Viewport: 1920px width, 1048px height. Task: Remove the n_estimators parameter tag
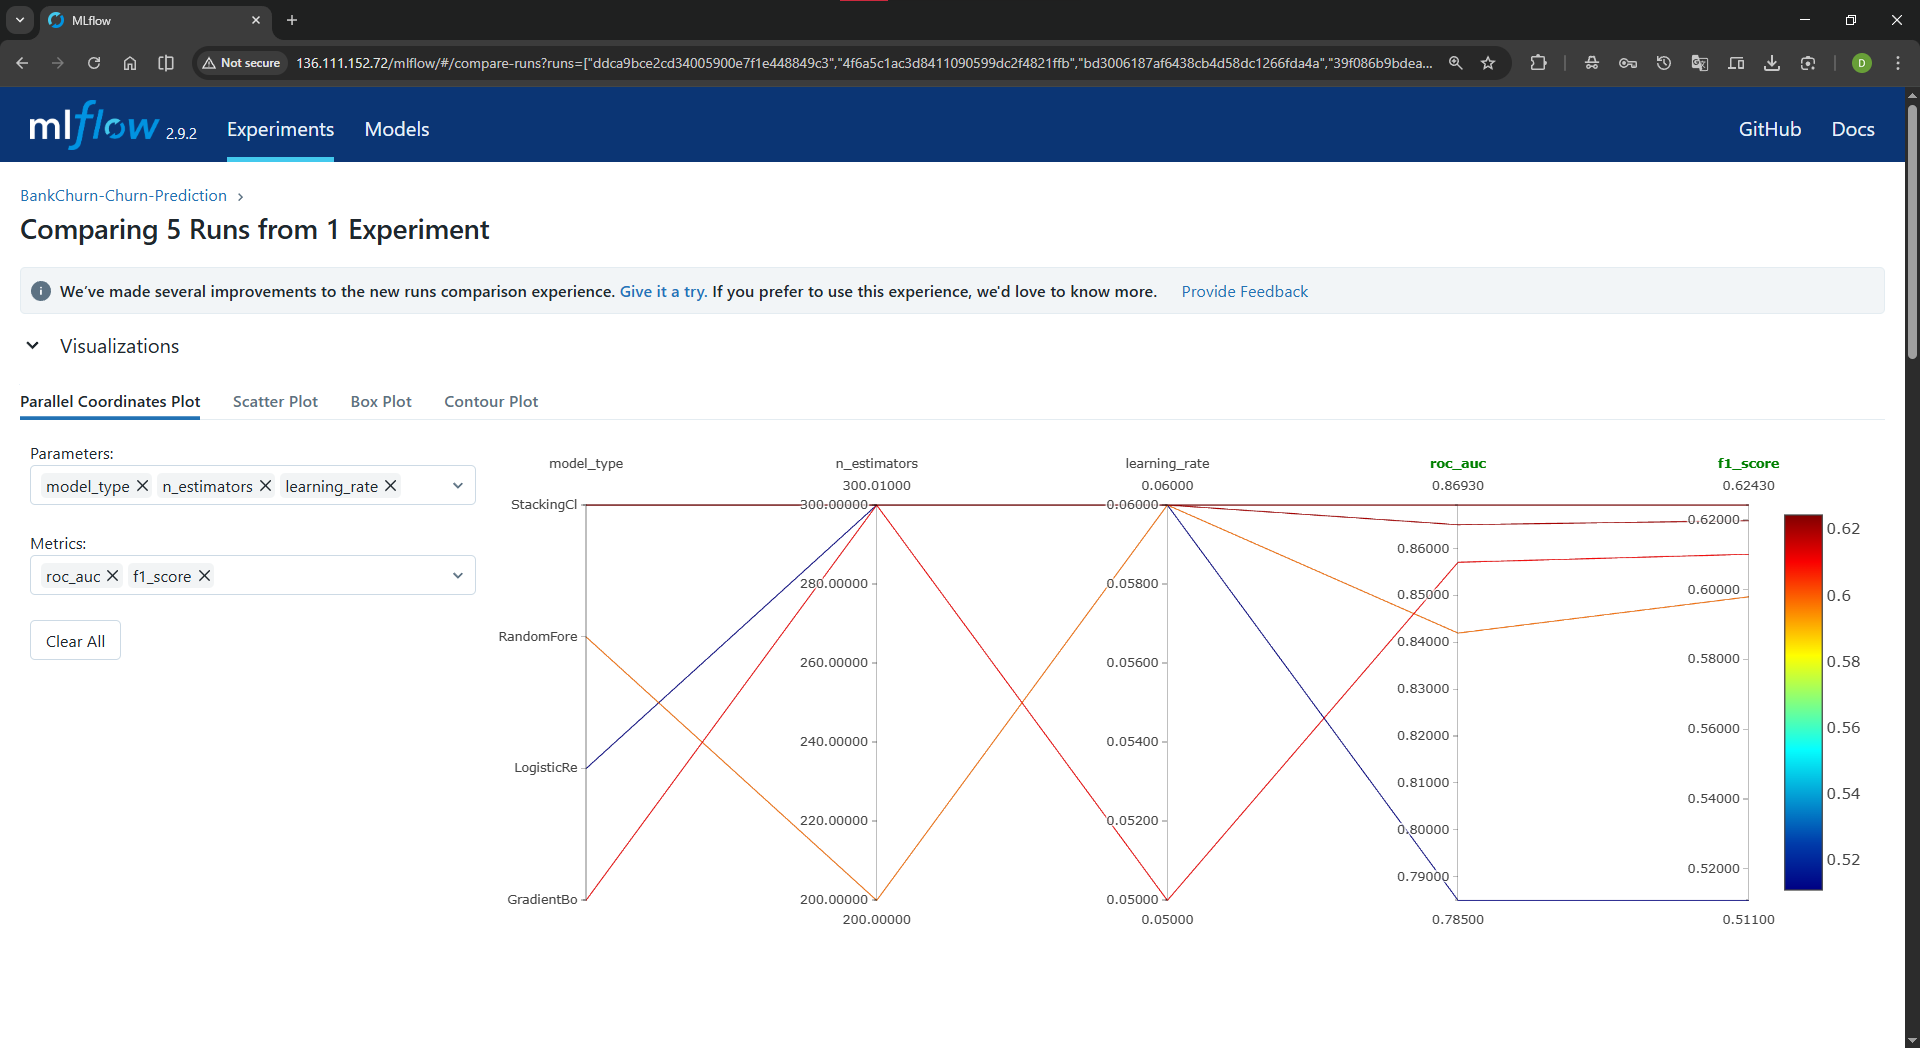[265, 486]
